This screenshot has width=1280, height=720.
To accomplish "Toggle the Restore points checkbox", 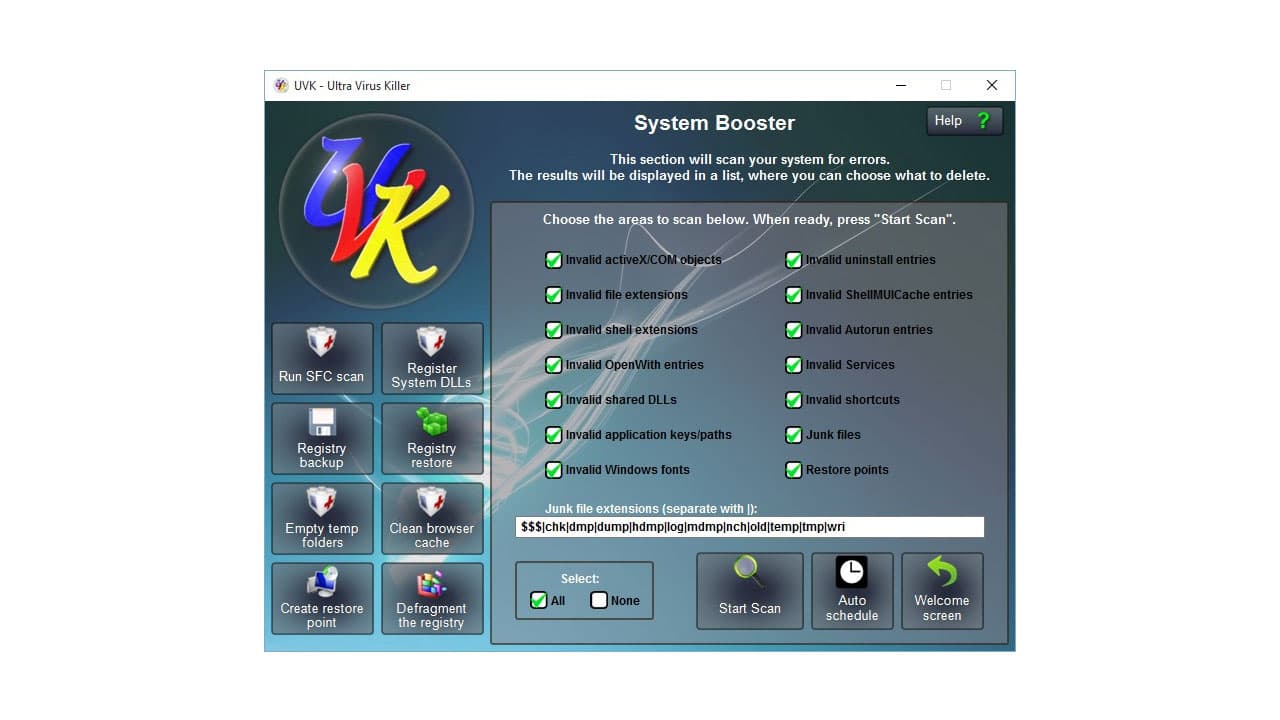I will tap(794, 470).
